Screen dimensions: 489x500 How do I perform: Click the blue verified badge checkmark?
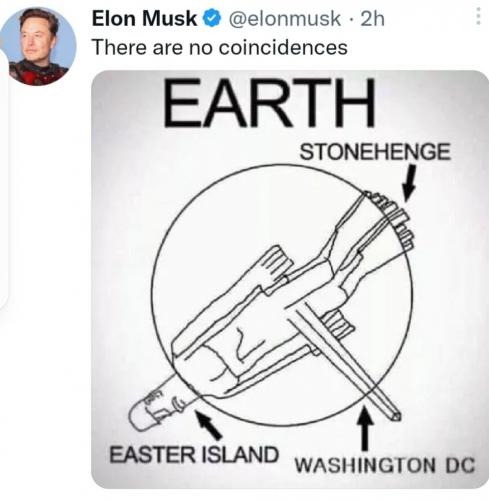click(212, 18)
